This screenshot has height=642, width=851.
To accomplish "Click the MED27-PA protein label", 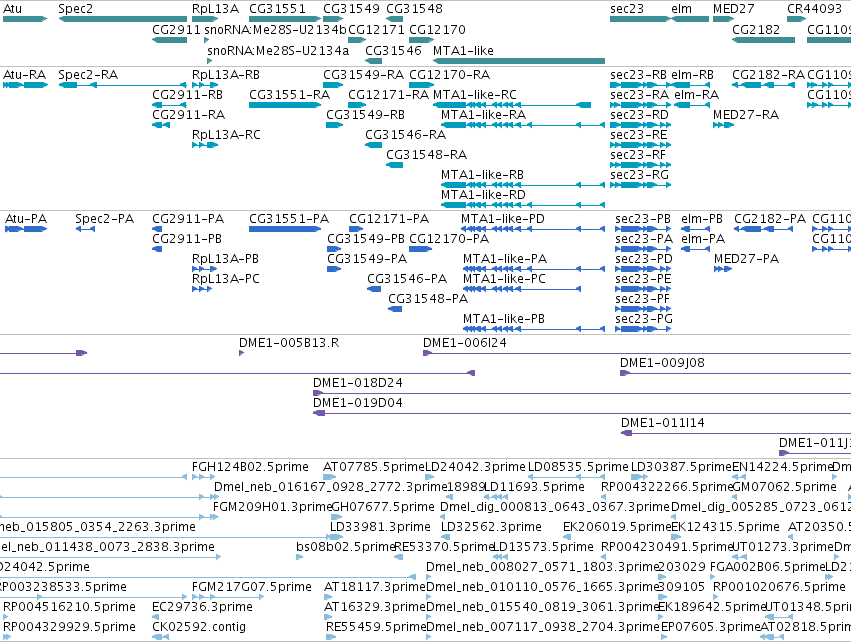I will point(747,259).
